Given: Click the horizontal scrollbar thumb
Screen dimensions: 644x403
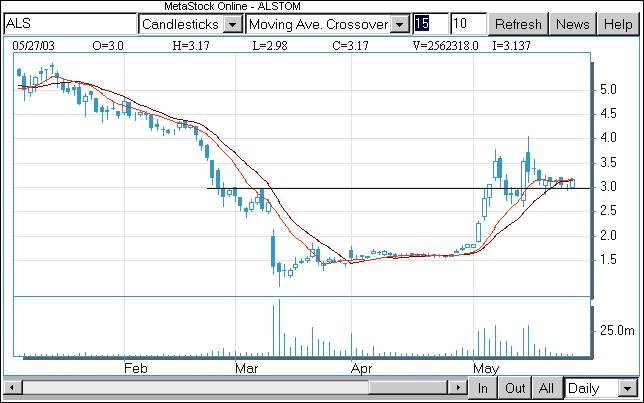Looking at the screenshot, I should point(408,387).
